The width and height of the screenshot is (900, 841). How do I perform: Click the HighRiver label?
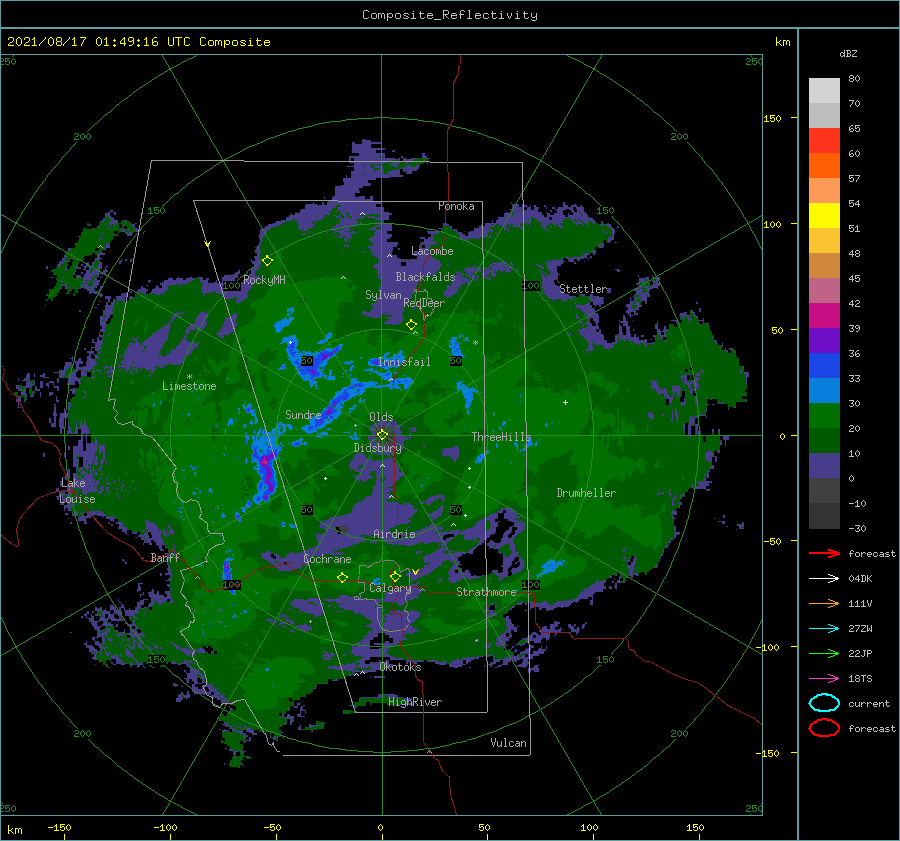[x=415, y=702]
